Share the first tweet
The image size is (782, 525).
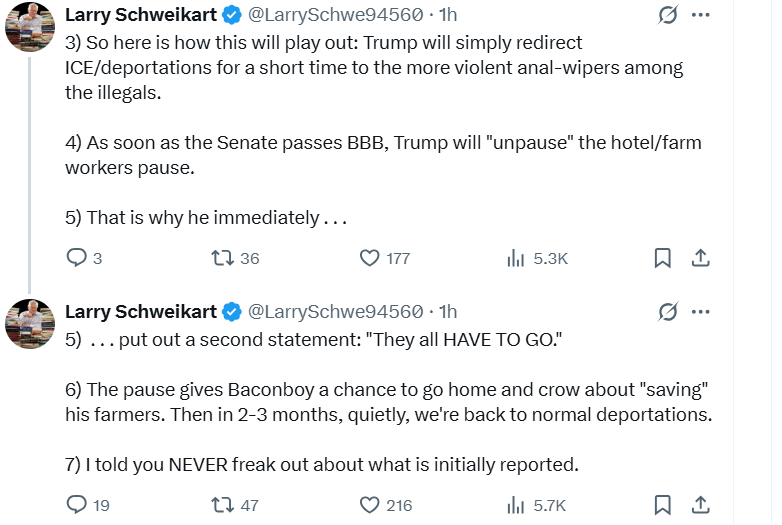701,258
